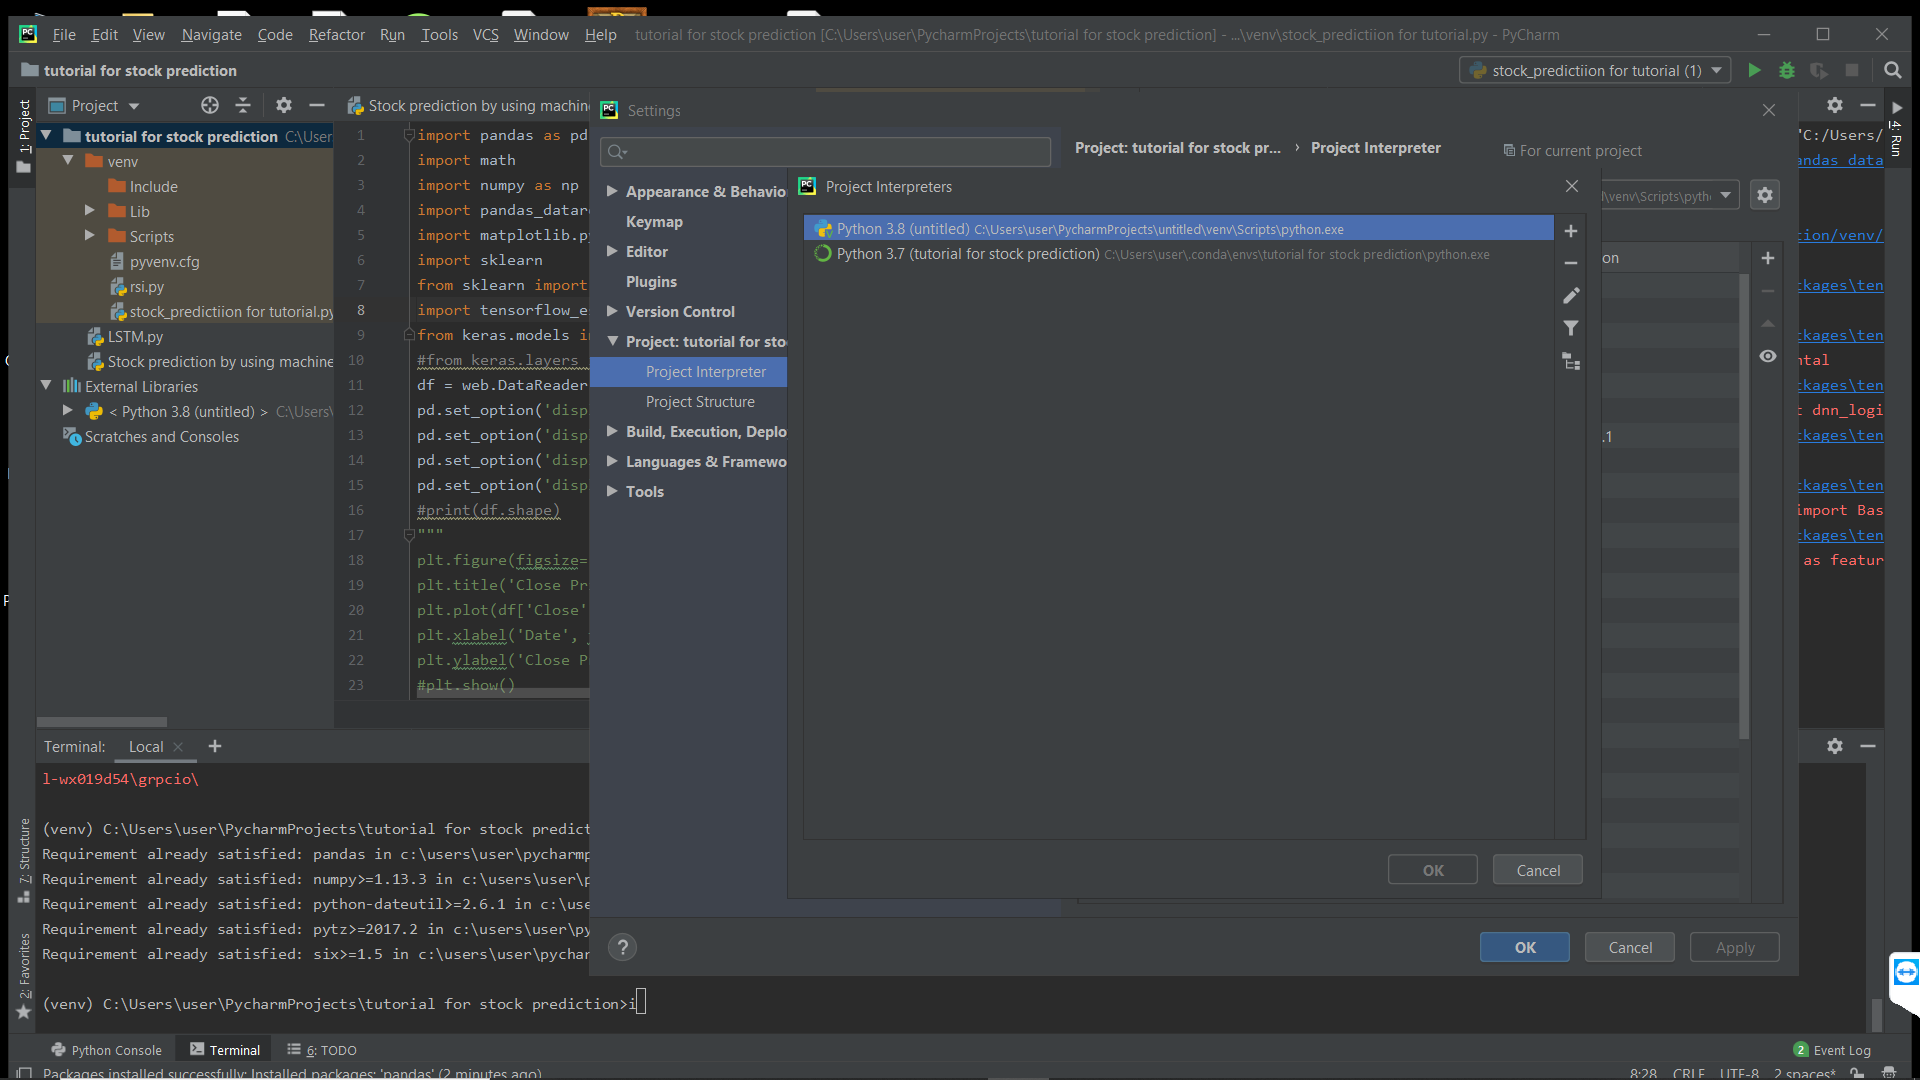The height and width of the screenshot is (1080, 1920).
Task: Filter interpreters using the funnel icon
Action: click(x=1571, y=328)
